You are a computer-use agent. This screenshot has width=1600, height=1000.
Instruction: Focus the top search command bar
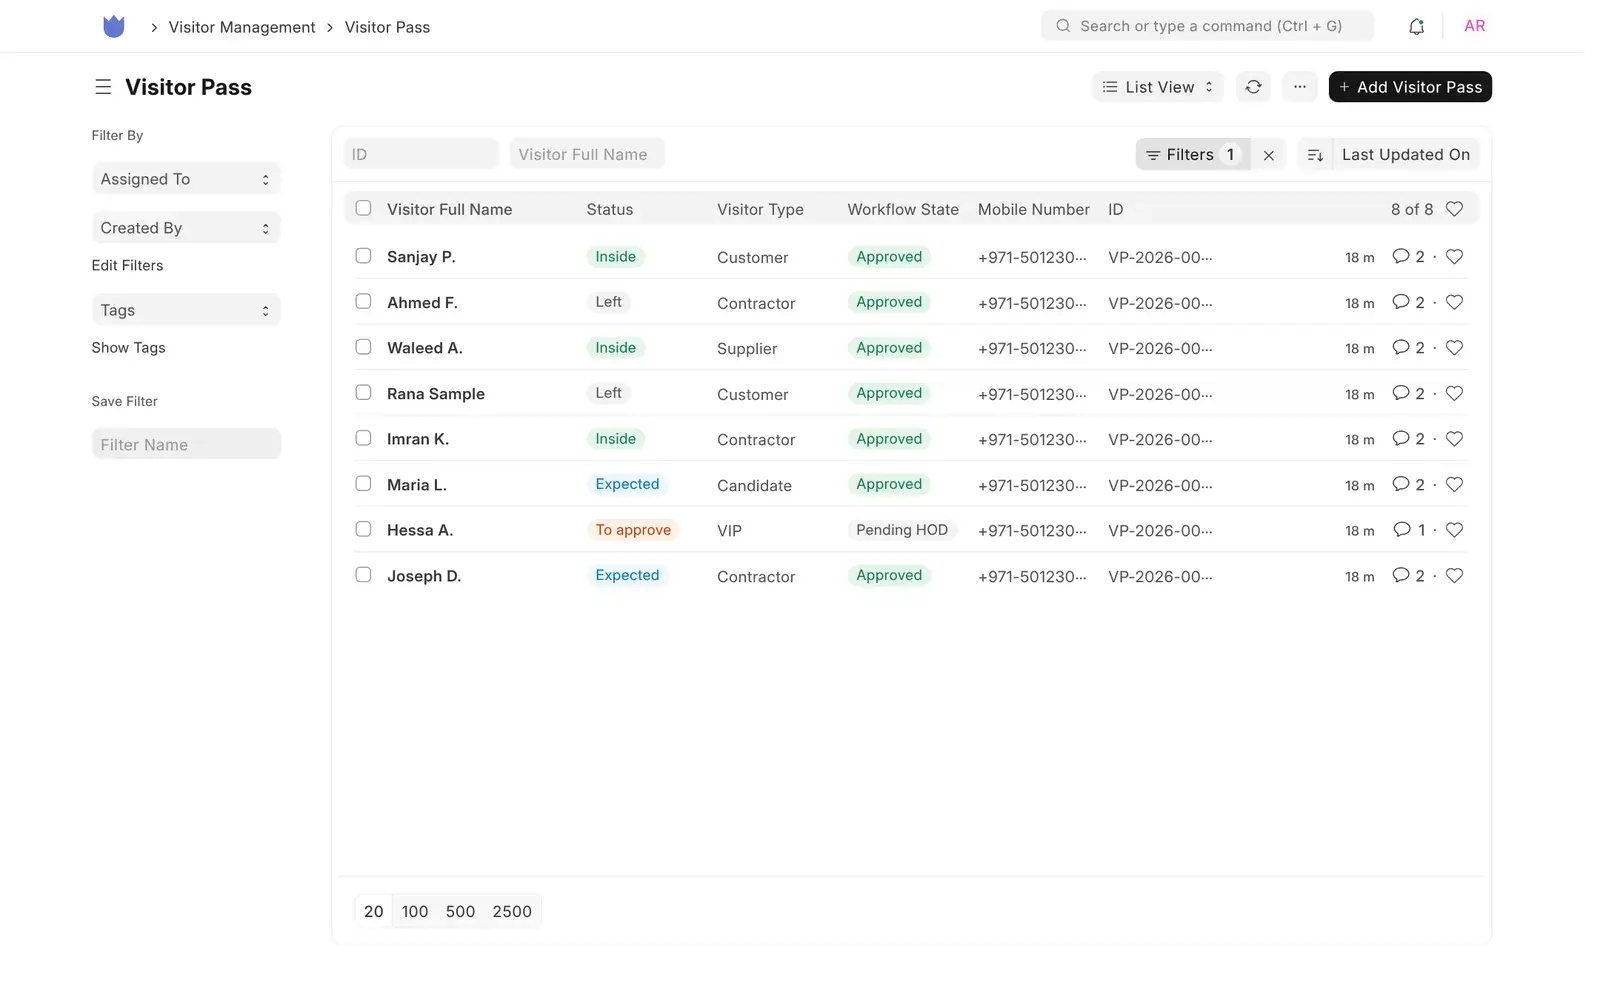point(1207,26)
